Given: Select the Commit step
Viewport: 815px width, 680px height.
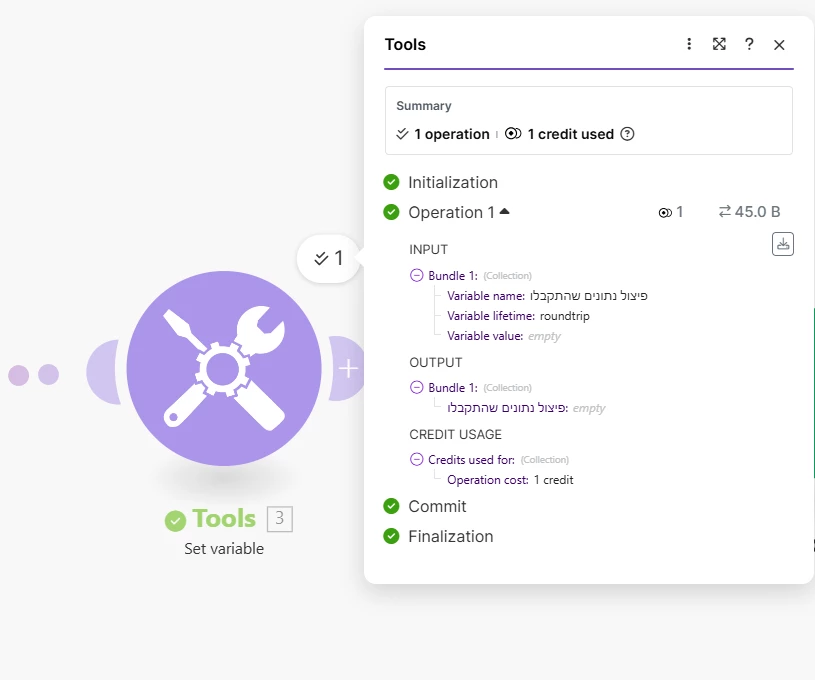Looking at the screenshot, I should tap(437, 506).
